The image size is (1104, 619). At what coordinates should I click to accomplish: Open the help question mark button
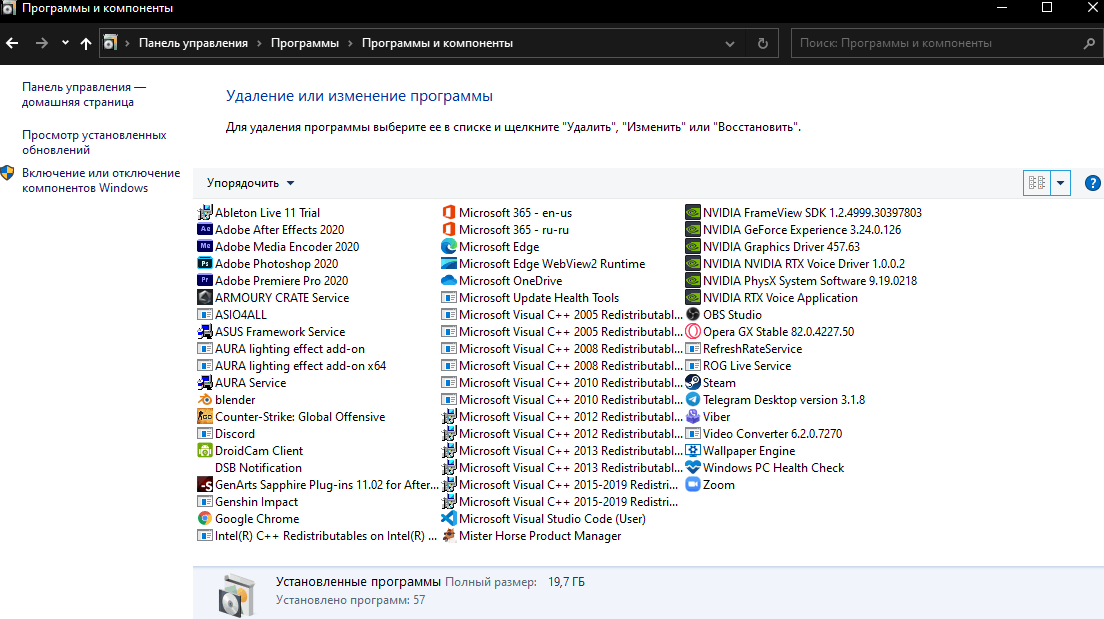(1092, 183)
